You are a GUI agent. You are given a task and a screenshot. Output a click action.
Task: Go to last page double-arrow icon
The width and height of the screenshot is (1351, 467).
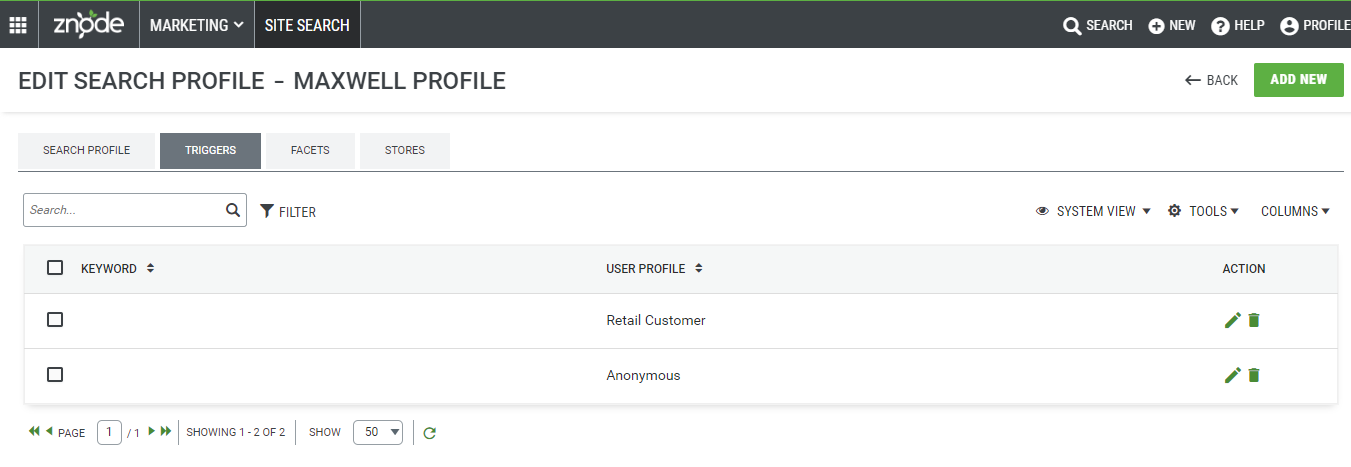point(166,431)
